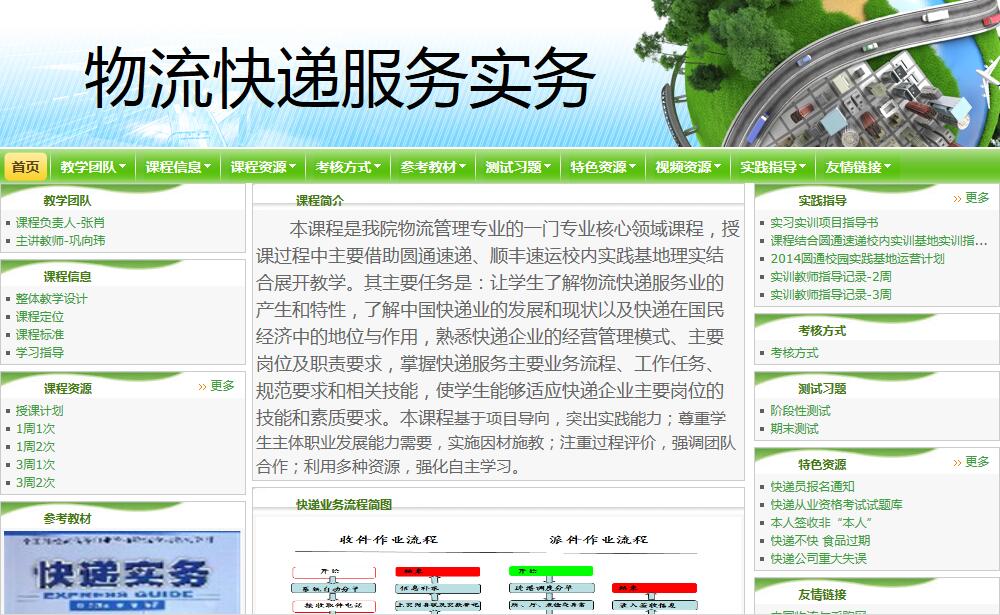This screenshot has height=615, width=1000.
Task: Open 2014圆通校园实践基地运营计划 link
Action: tap(857, 258)
